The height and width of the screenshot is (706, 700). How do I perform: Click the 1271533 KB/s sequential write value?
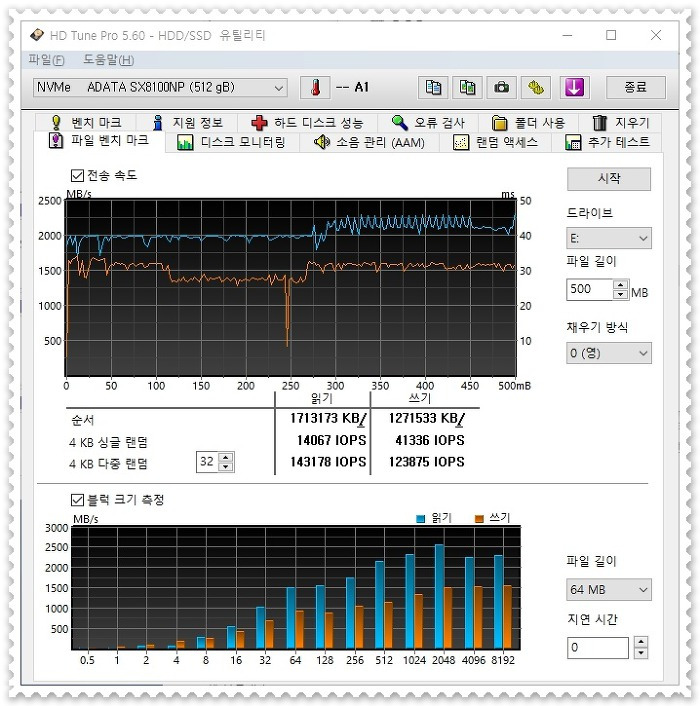(426, 419)
